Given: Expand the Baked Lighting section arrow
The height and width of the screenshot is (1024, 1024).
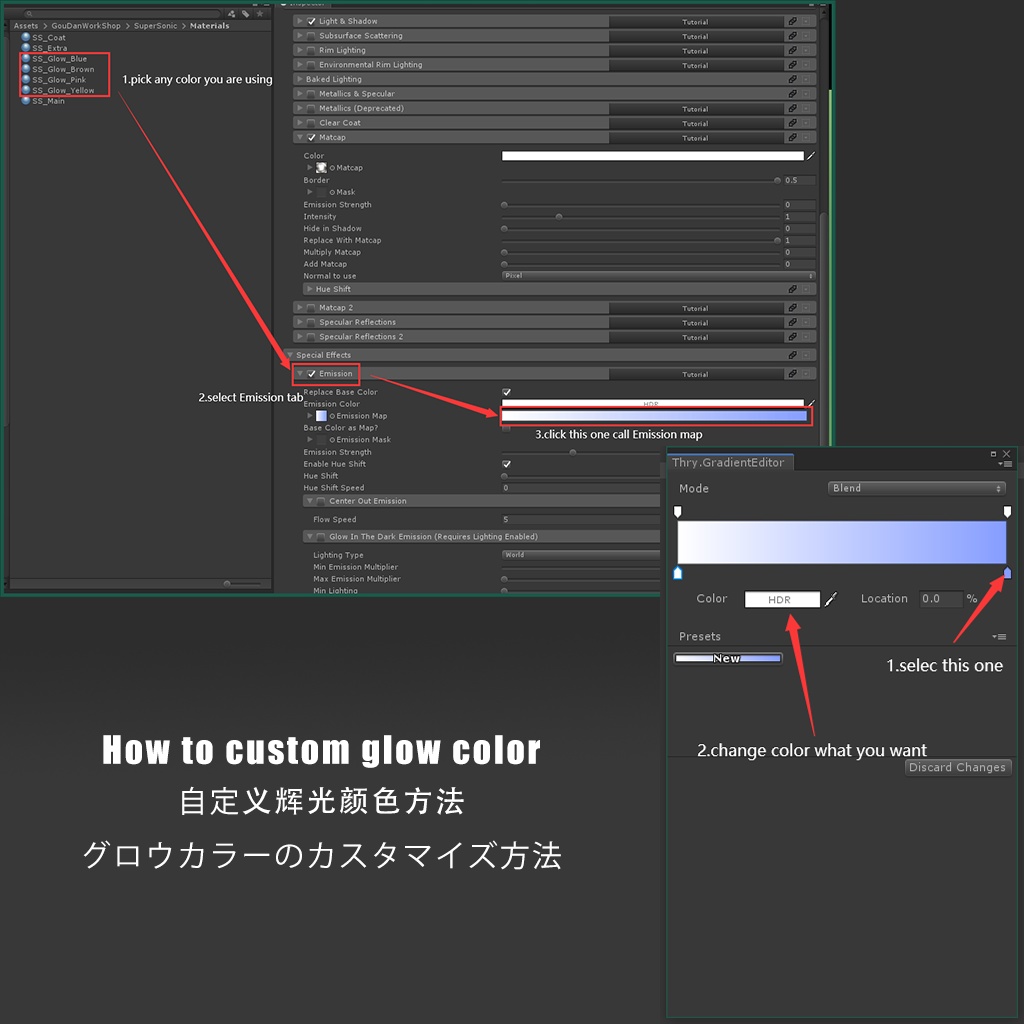Looking at the screenshot, I should (x=300, y=79).
